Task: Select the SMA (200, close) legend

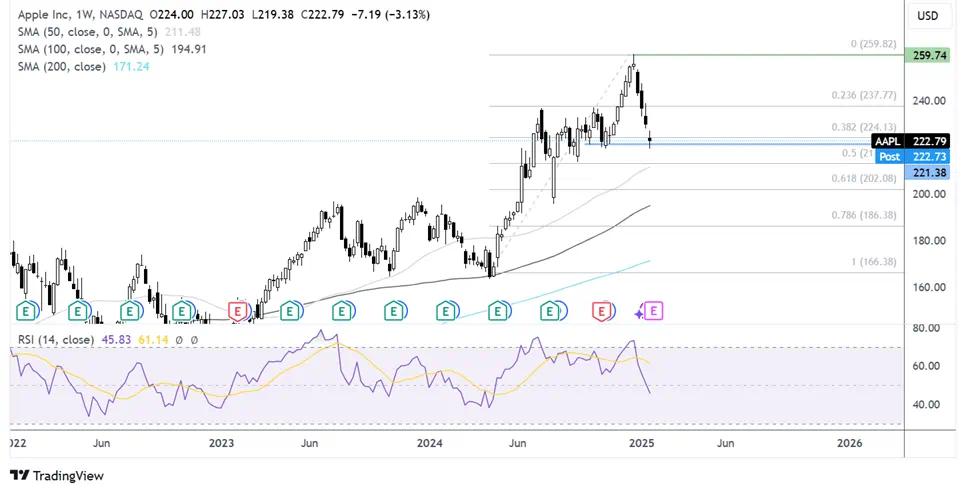Action: [x=62, y=66]
